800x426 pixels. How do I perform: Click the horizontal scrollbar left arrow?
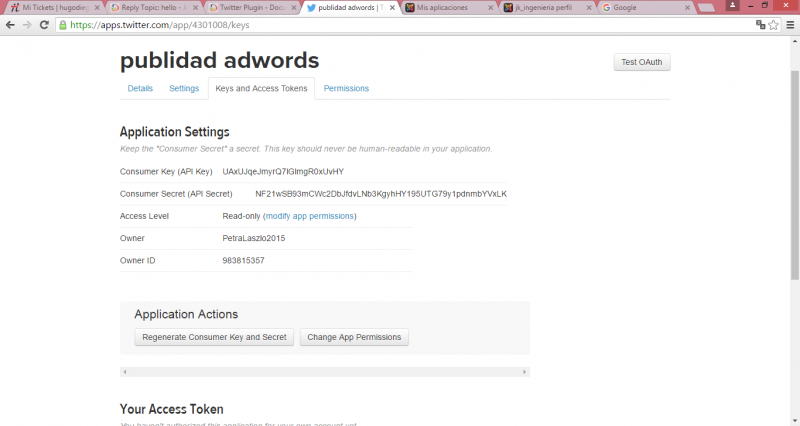coord(124,372)
